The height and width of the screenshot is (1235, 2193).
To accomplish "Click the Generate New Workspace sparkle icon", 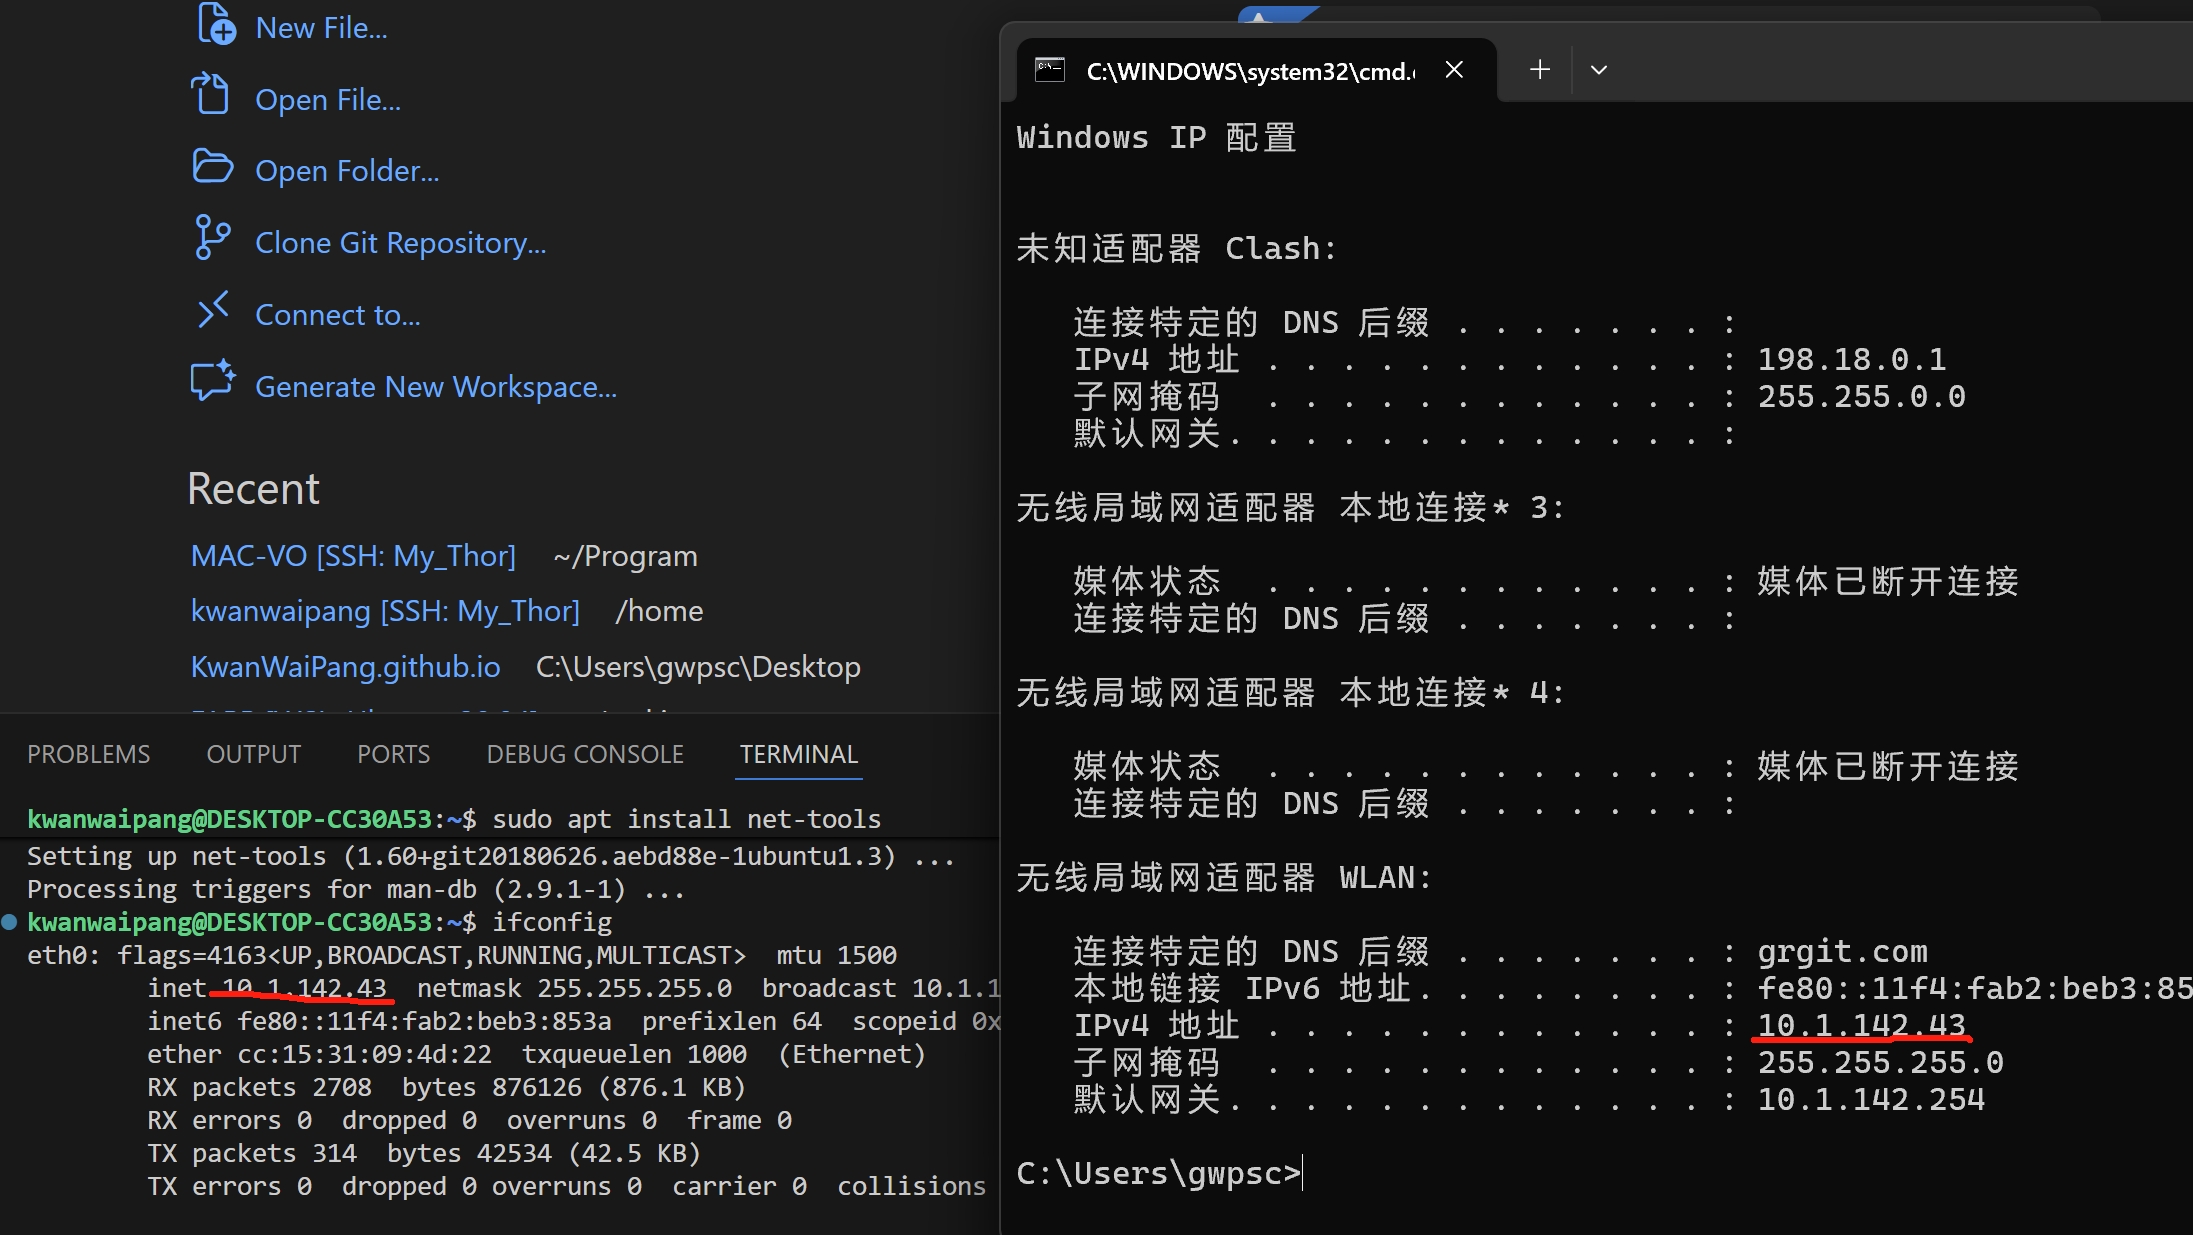I will [213, 381].
